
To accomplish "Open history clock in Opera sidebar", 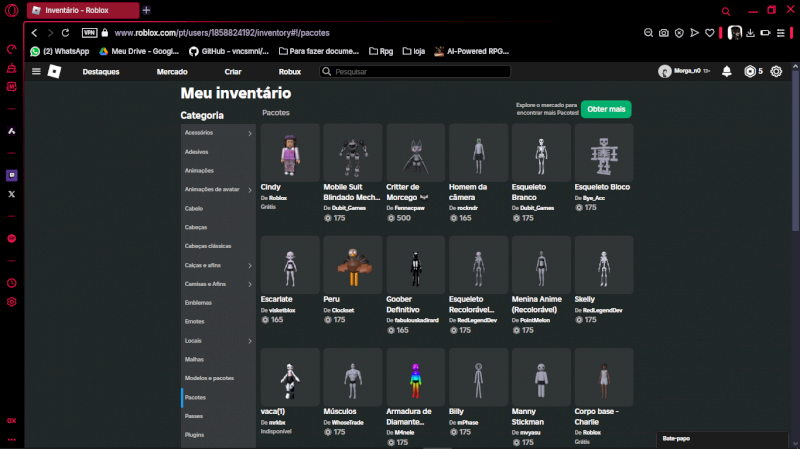I will [x=11, y=283].
